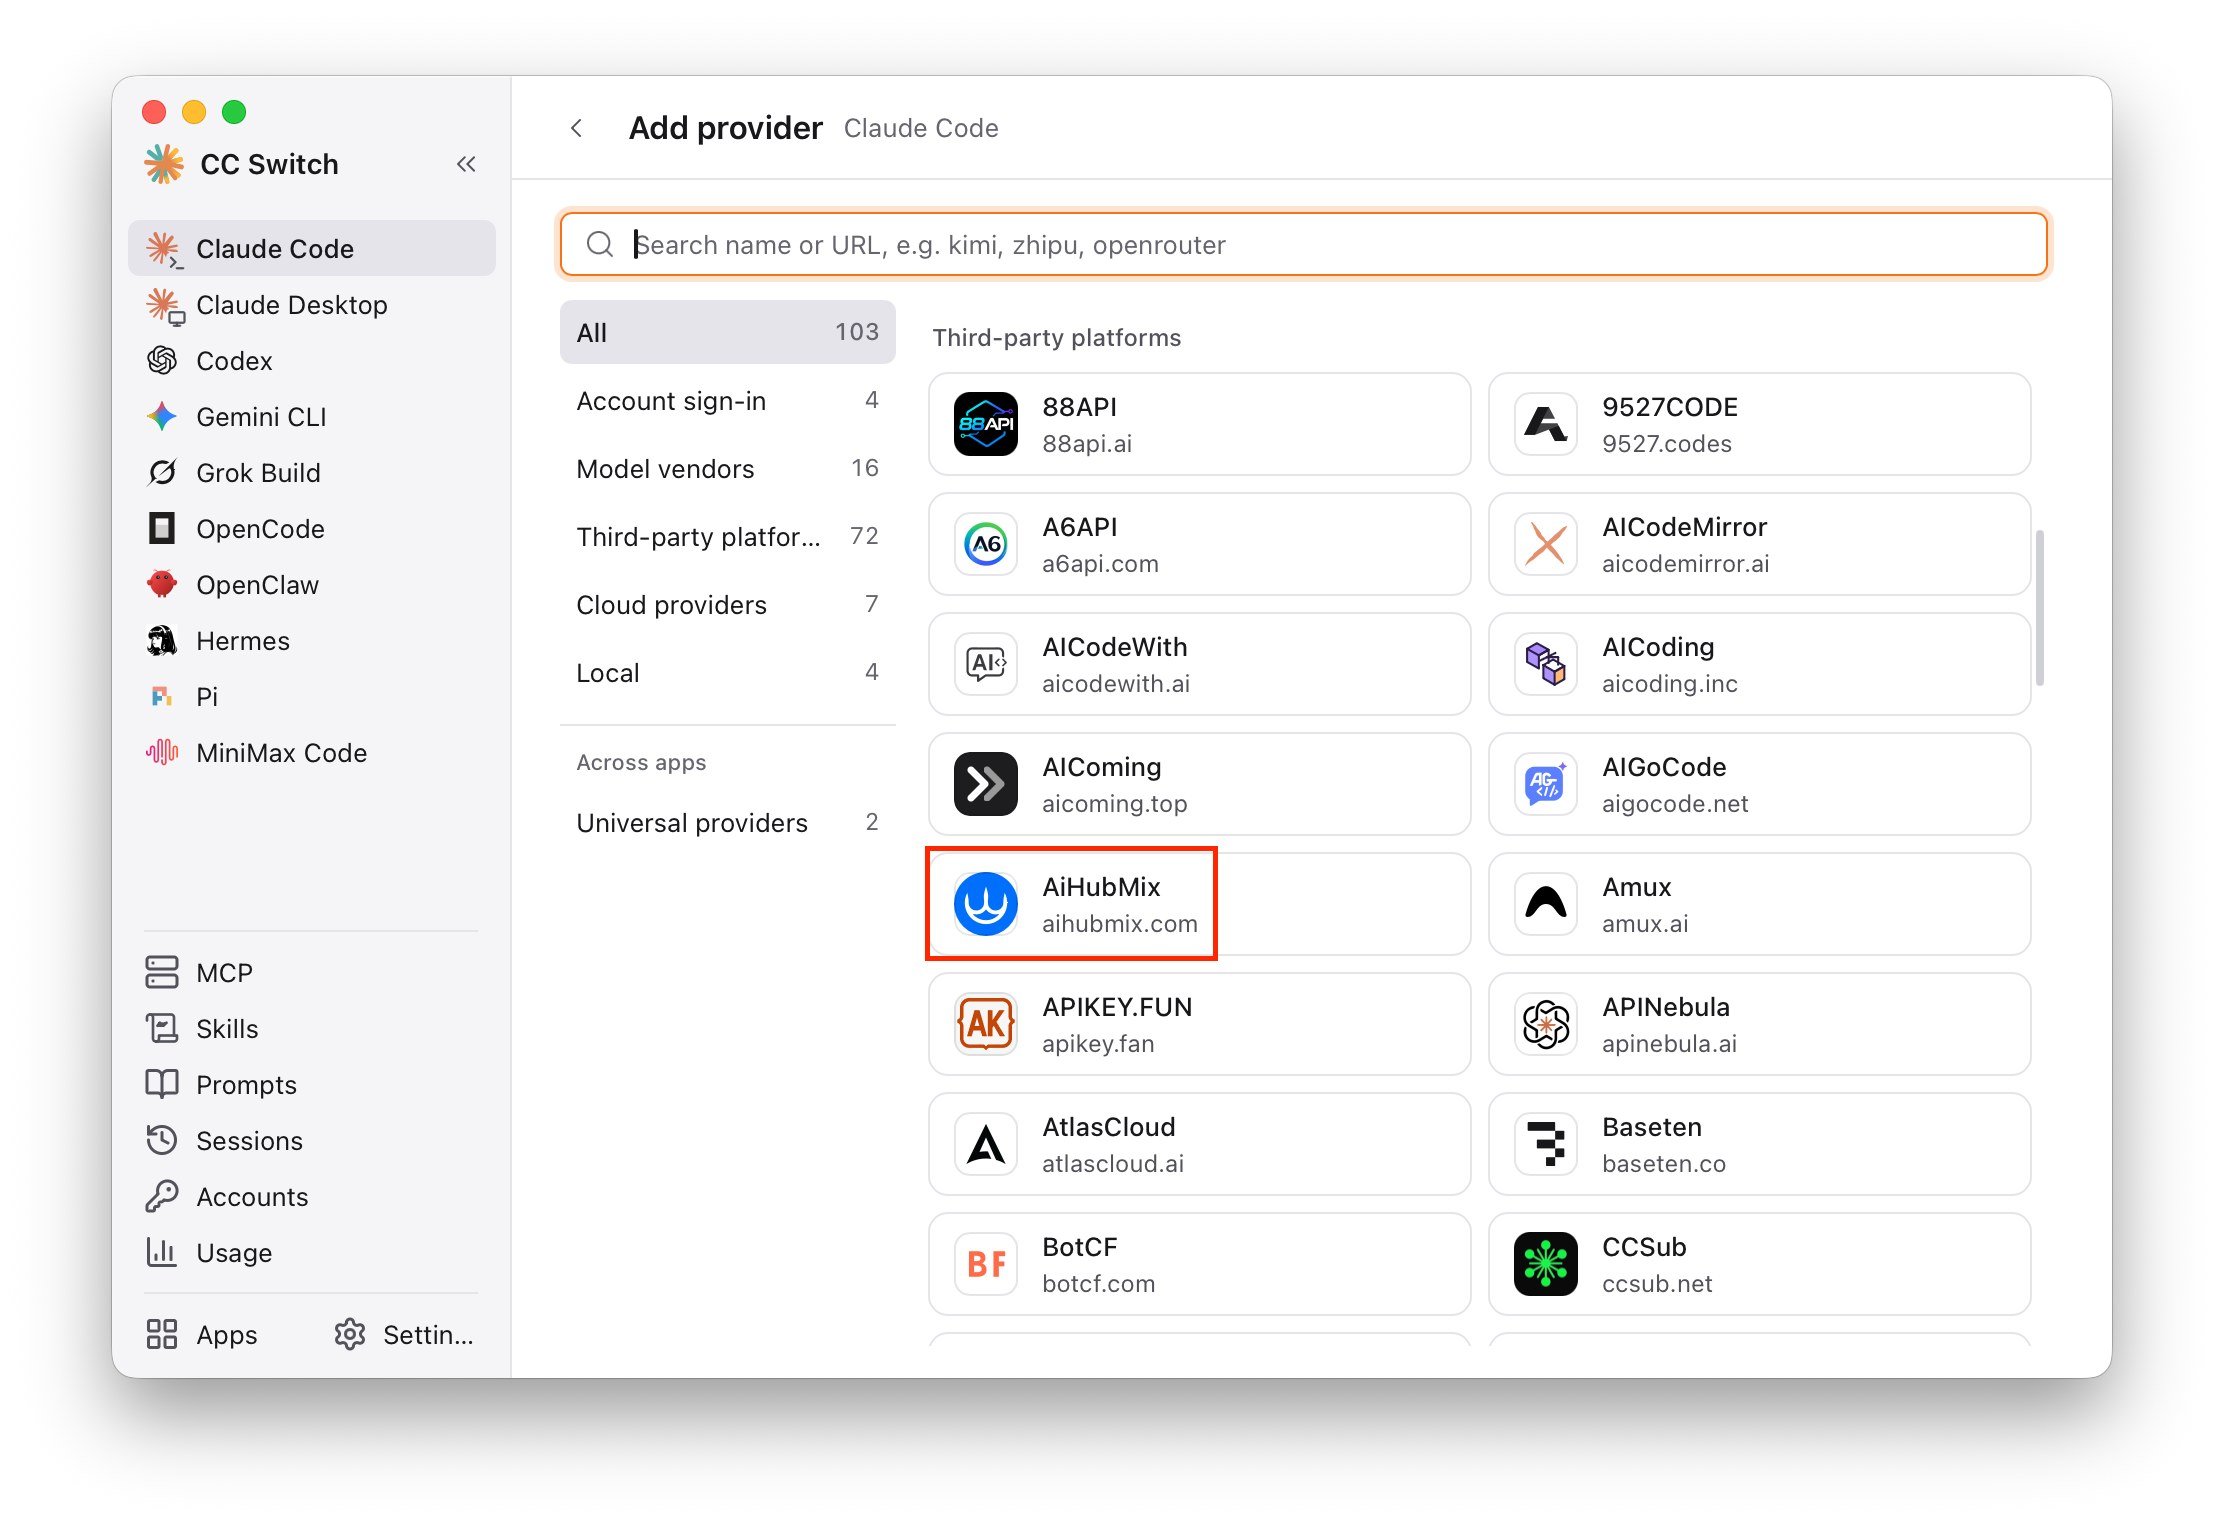Select Codex in the sidebar

(x=311, y=360)
